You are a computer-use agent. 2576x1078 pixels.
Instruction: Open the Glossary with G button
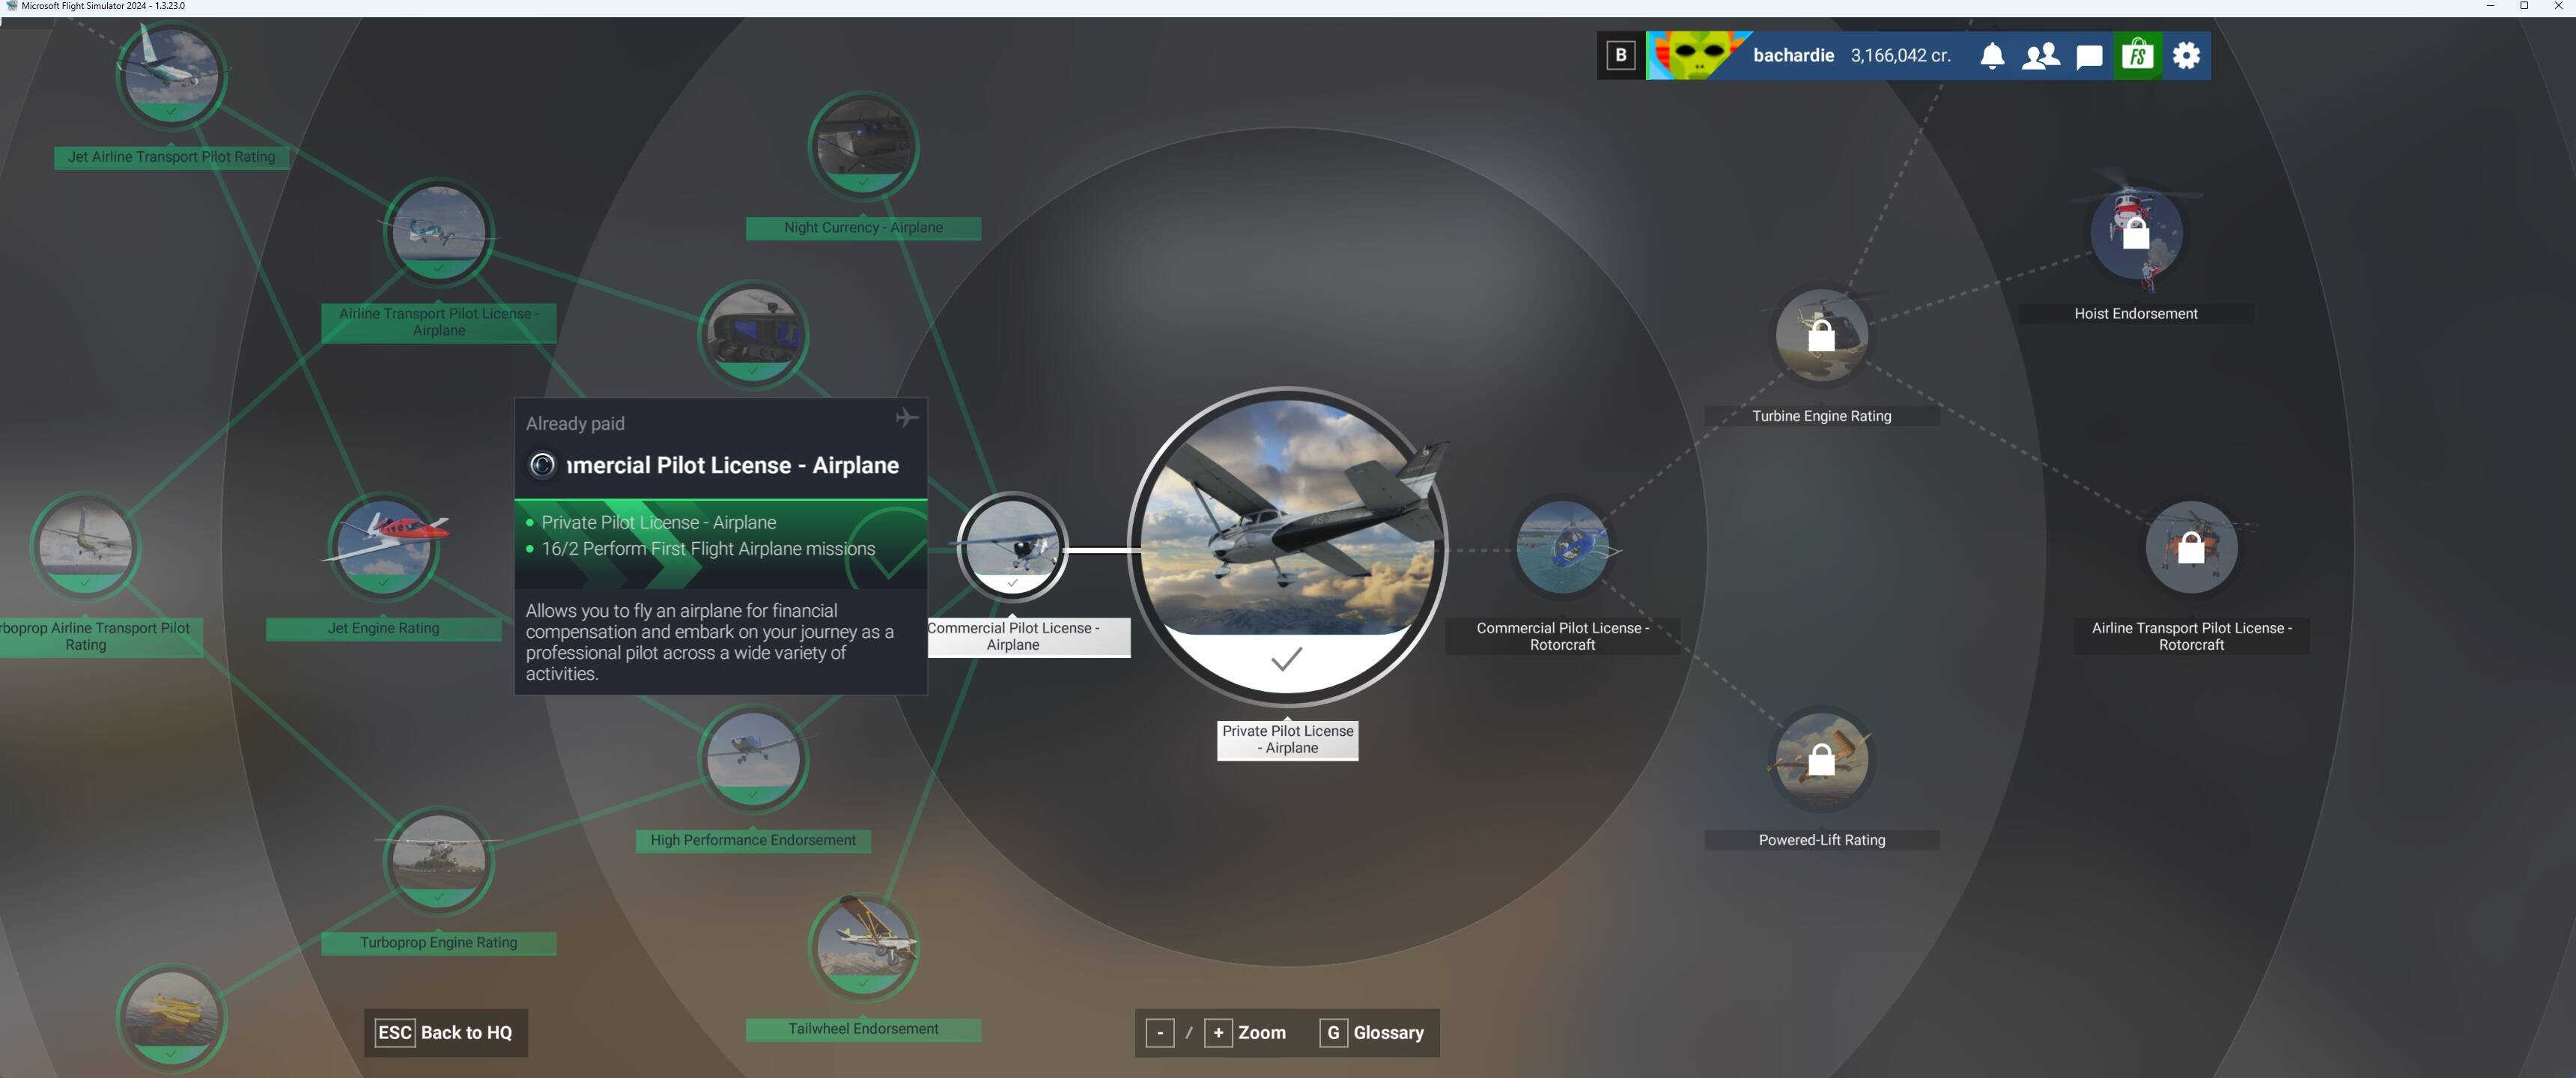pos(1372,1032)
